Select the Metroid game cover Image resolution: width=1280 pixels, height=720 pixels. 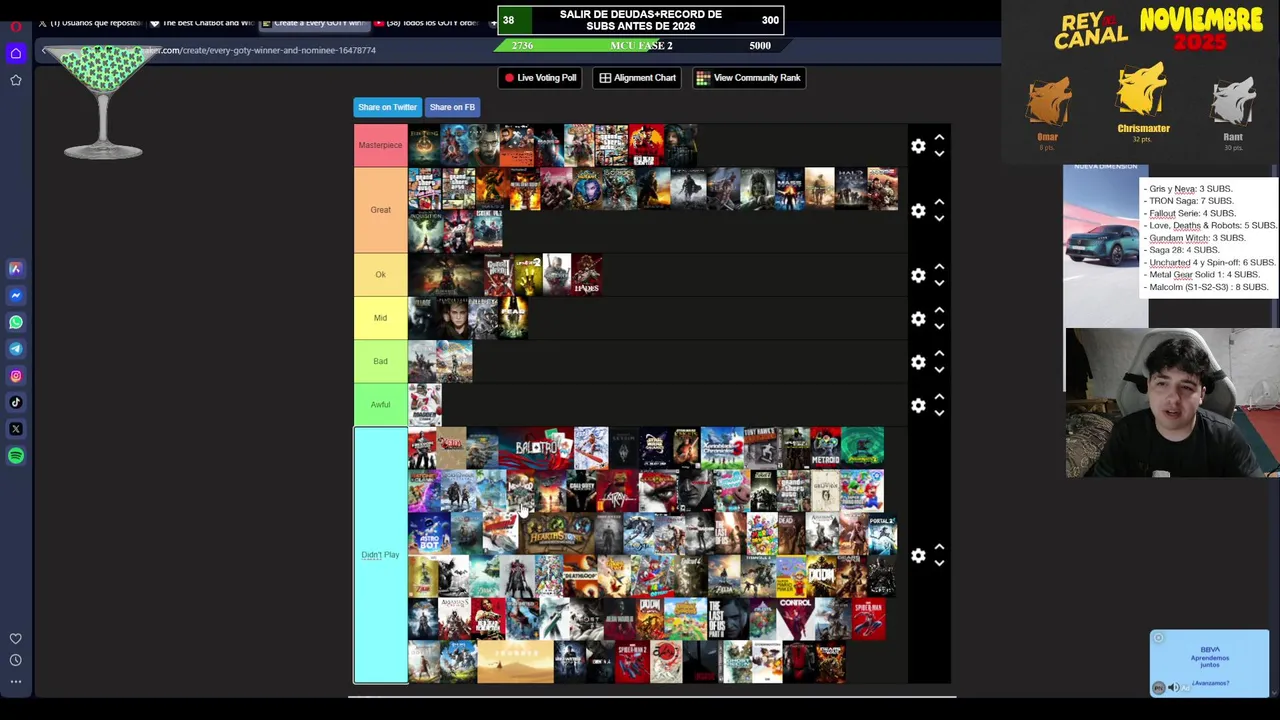[825, 448]
